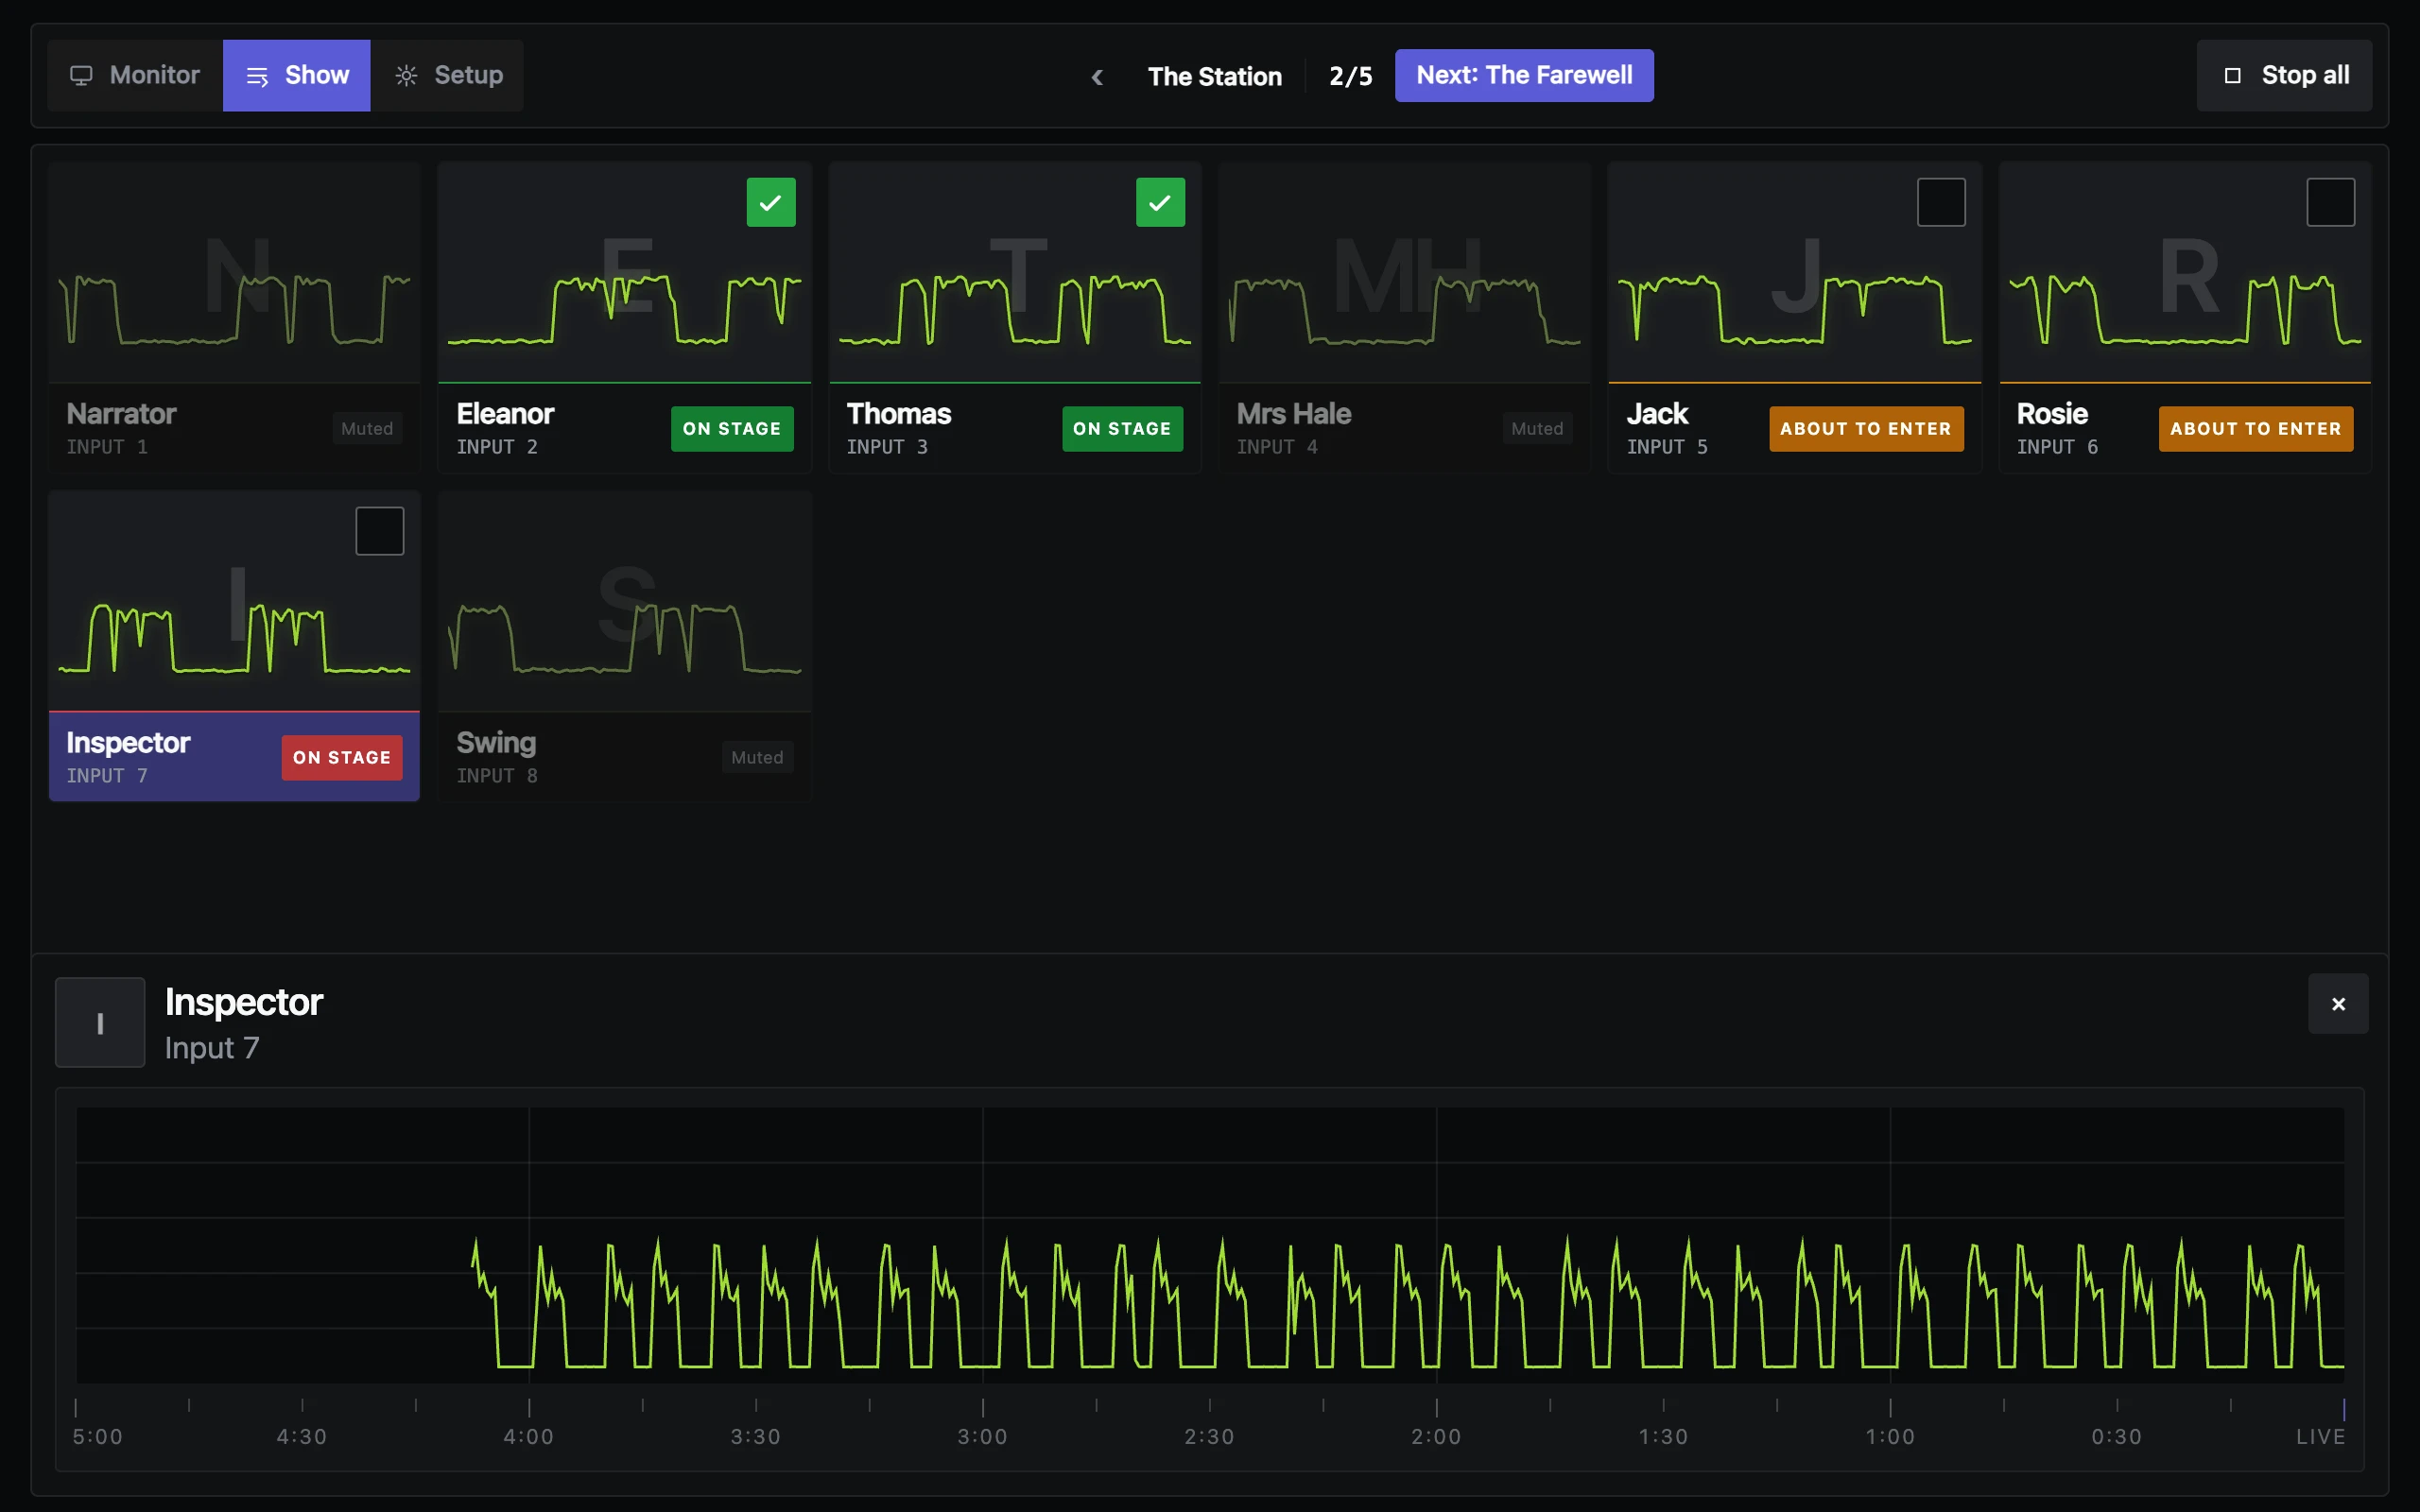The image size is (2420, 1512).
Task: Click Stop all button
Action: [x=2284, y=75]
